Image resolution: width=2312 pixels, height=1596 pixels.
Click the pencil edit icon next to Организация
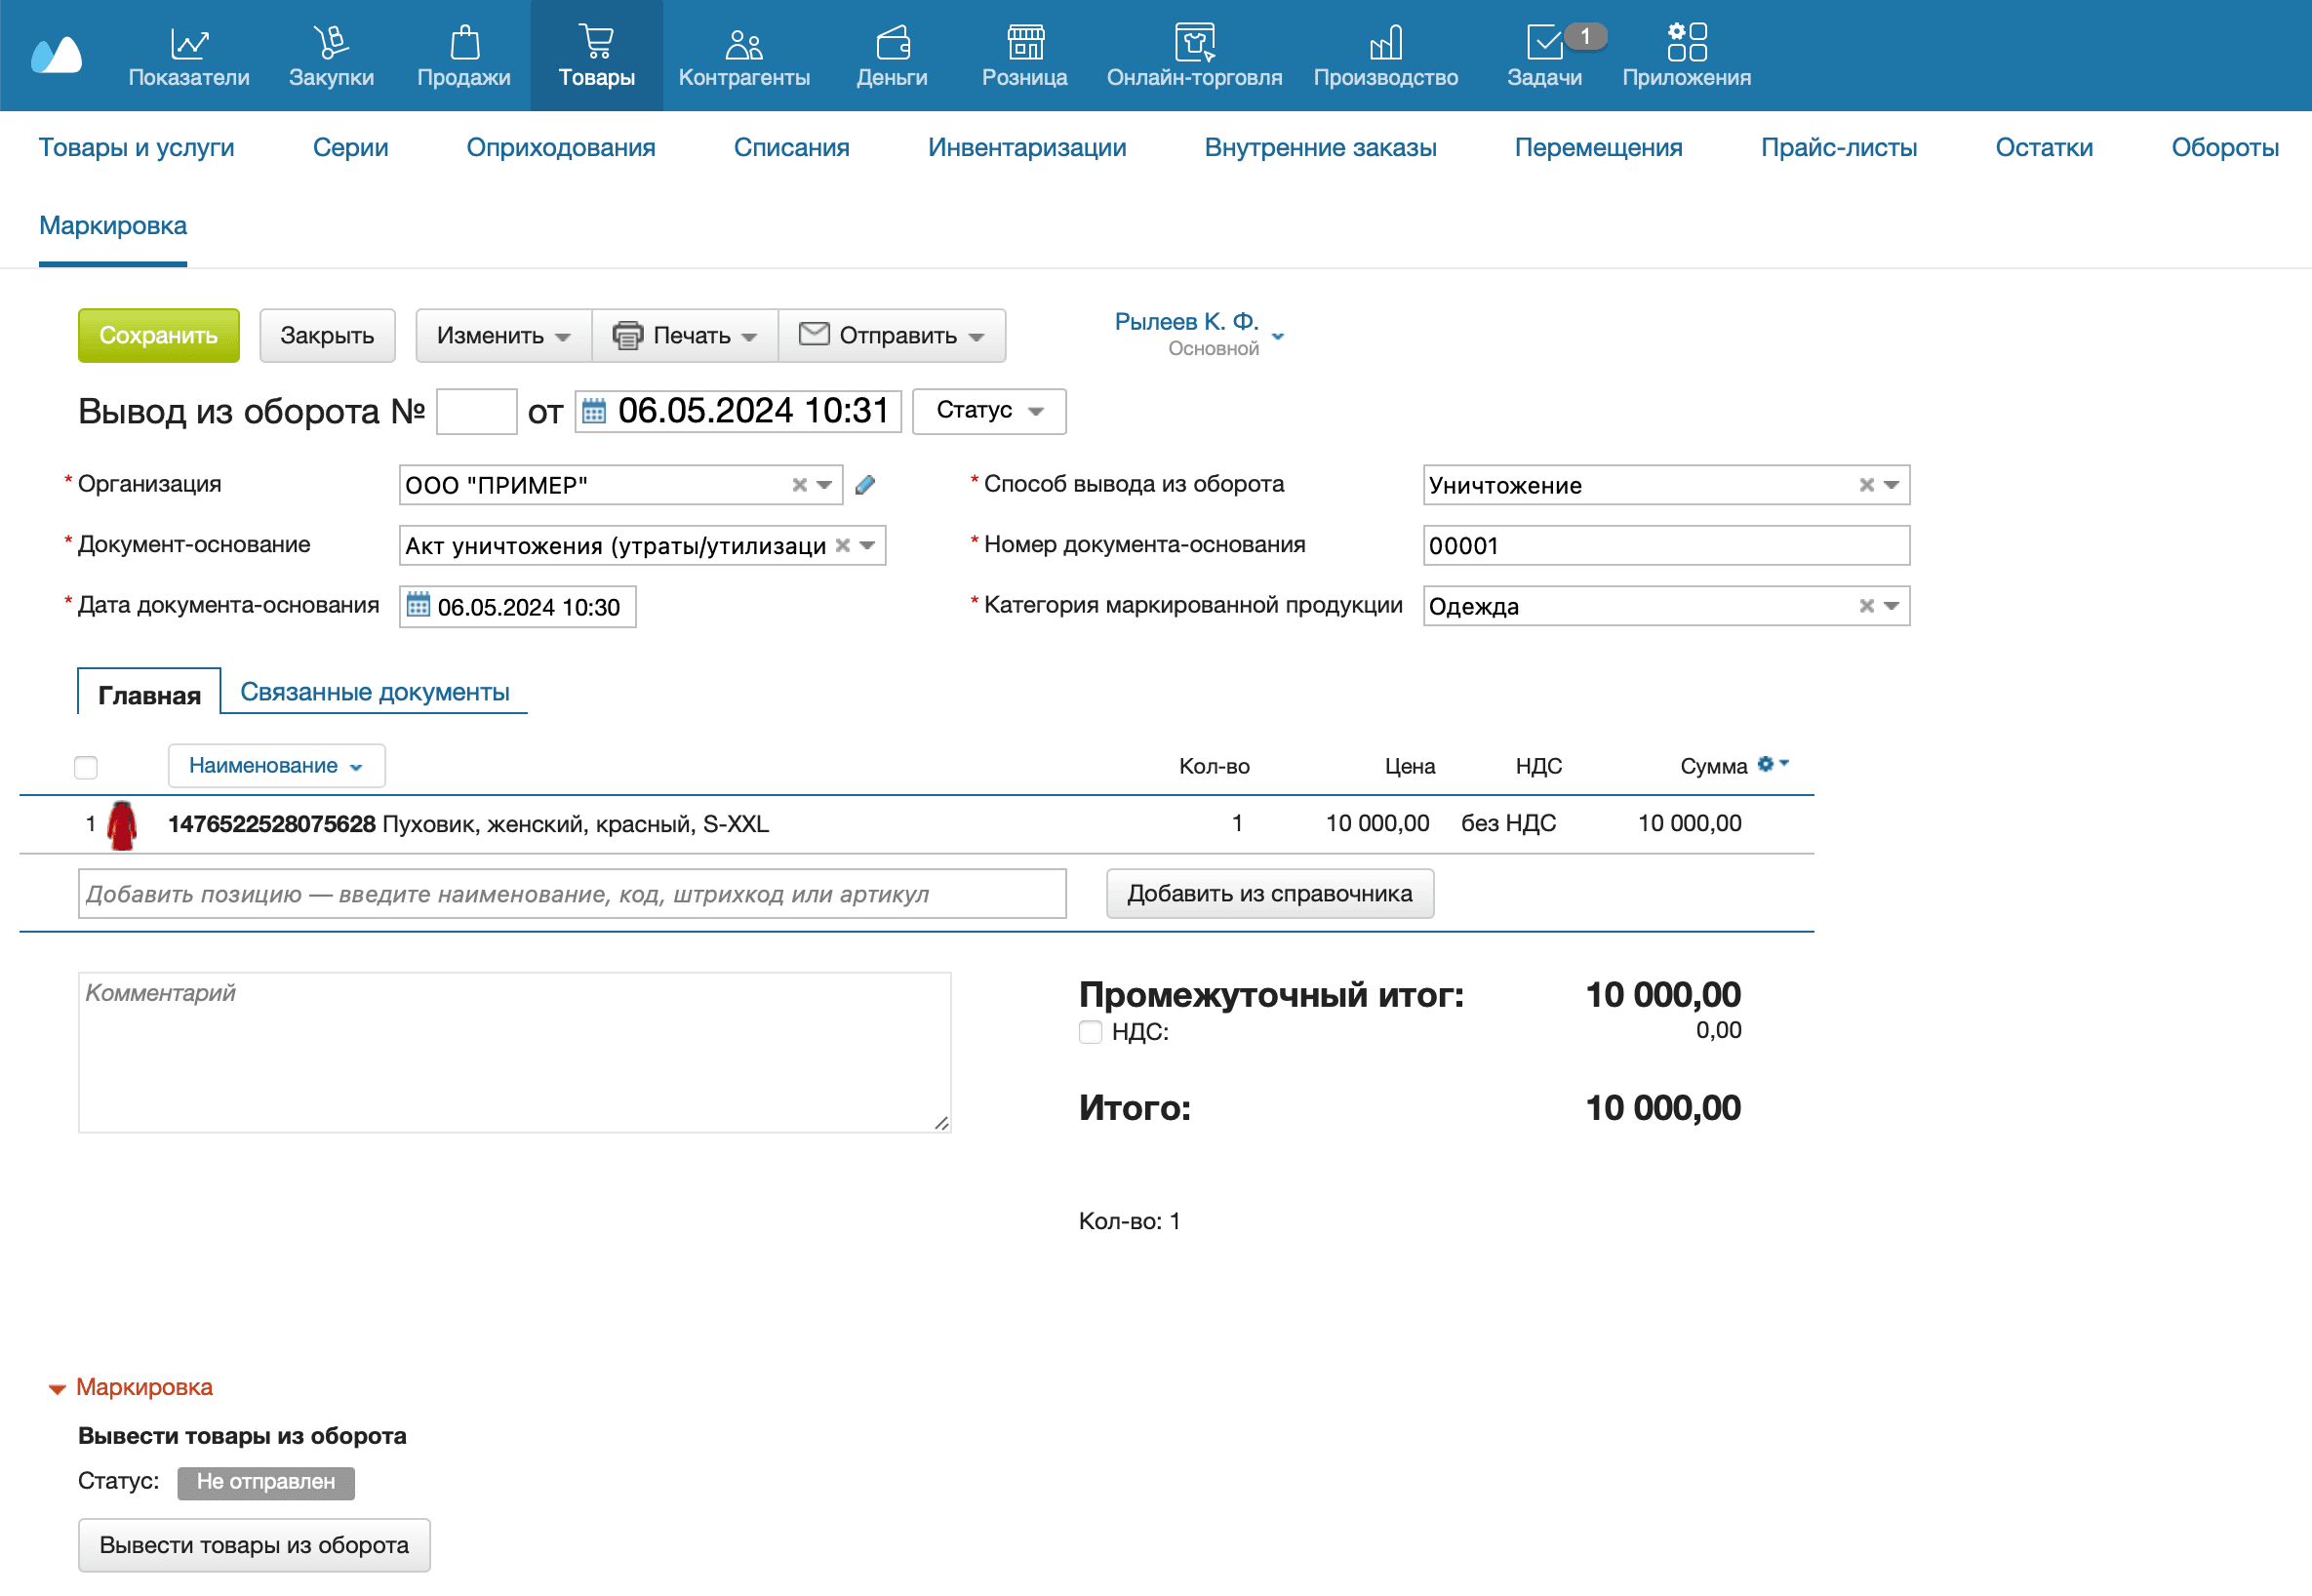866,485
